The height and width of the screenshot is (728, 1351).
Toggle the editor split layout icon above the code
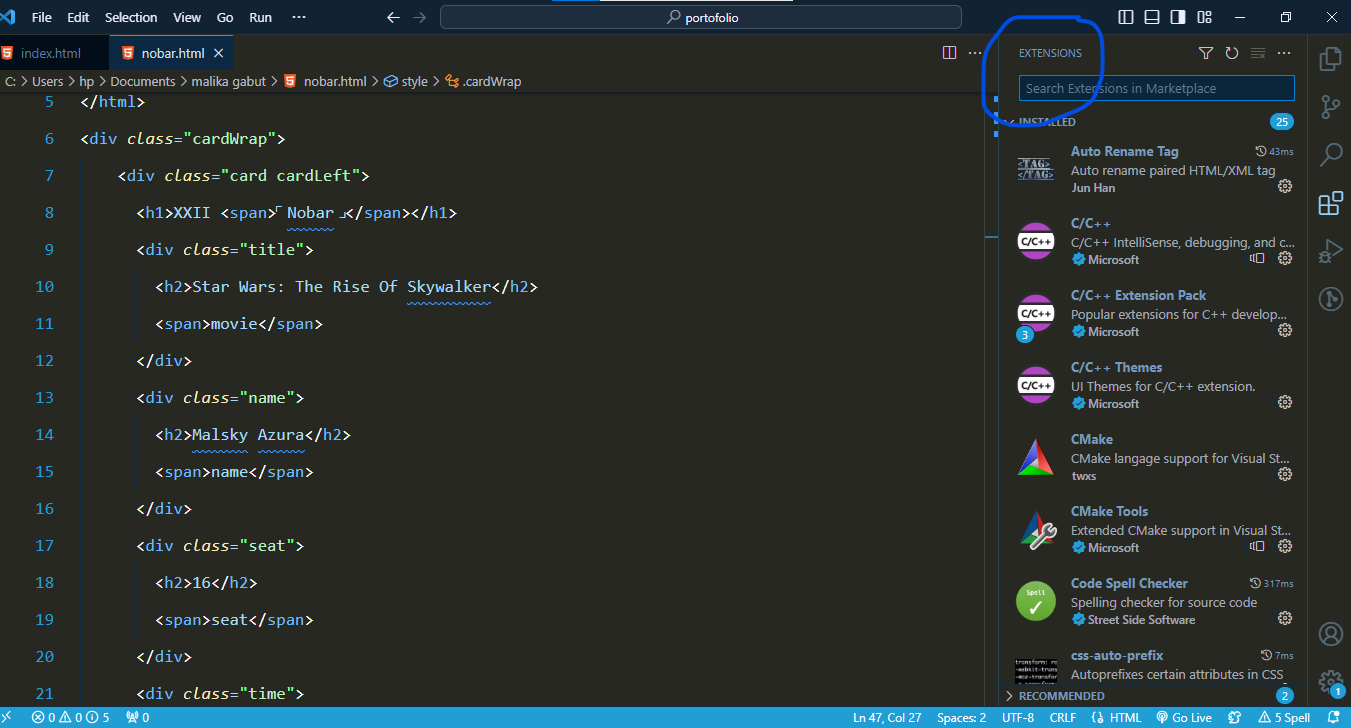point(948,52)
